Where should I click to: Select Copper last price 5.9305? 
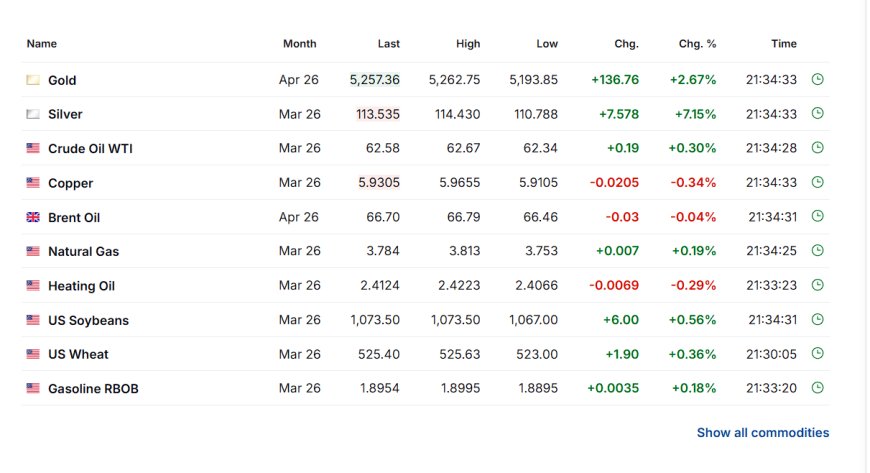point(379,183)
